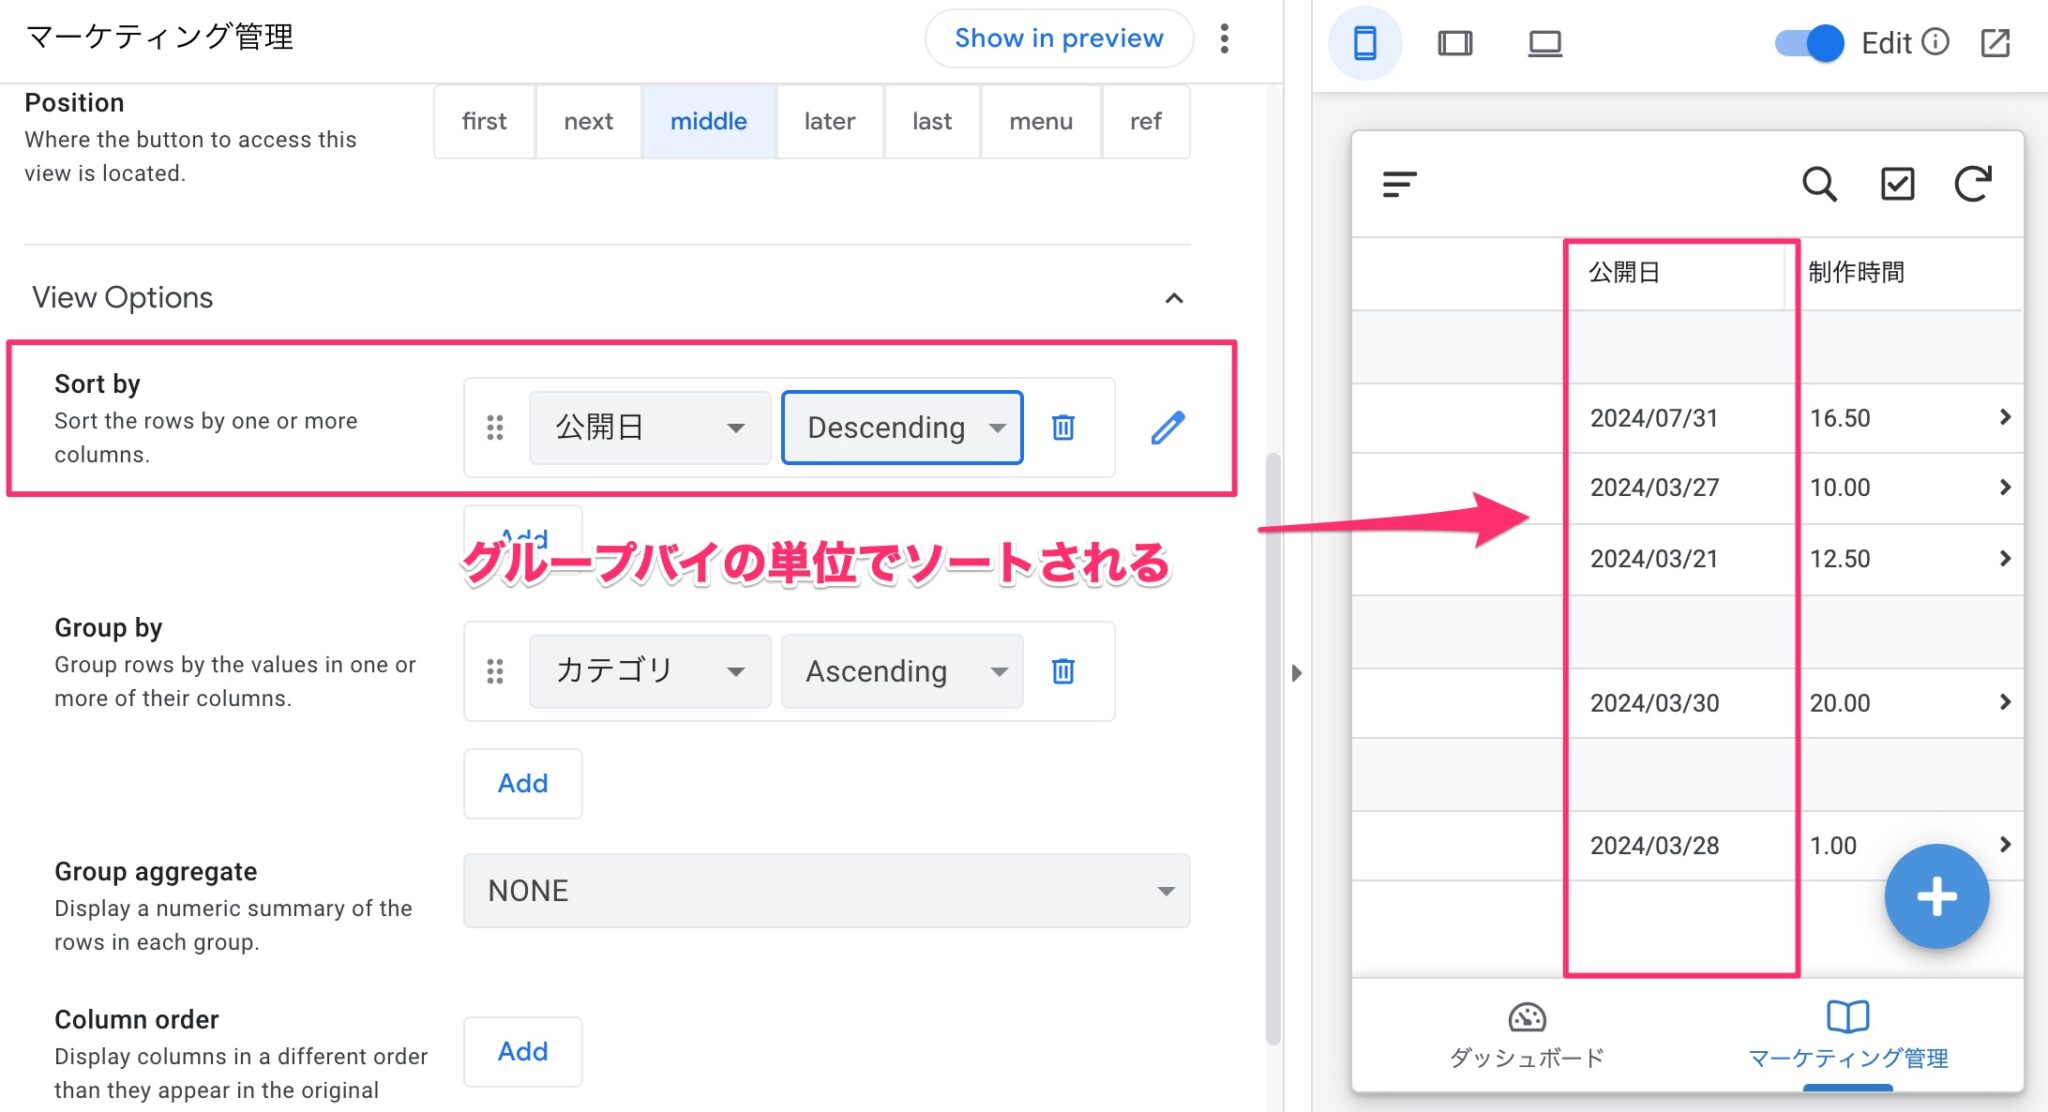
Task: Open the preview in a new window
Action: click(x=1995, y=43)
